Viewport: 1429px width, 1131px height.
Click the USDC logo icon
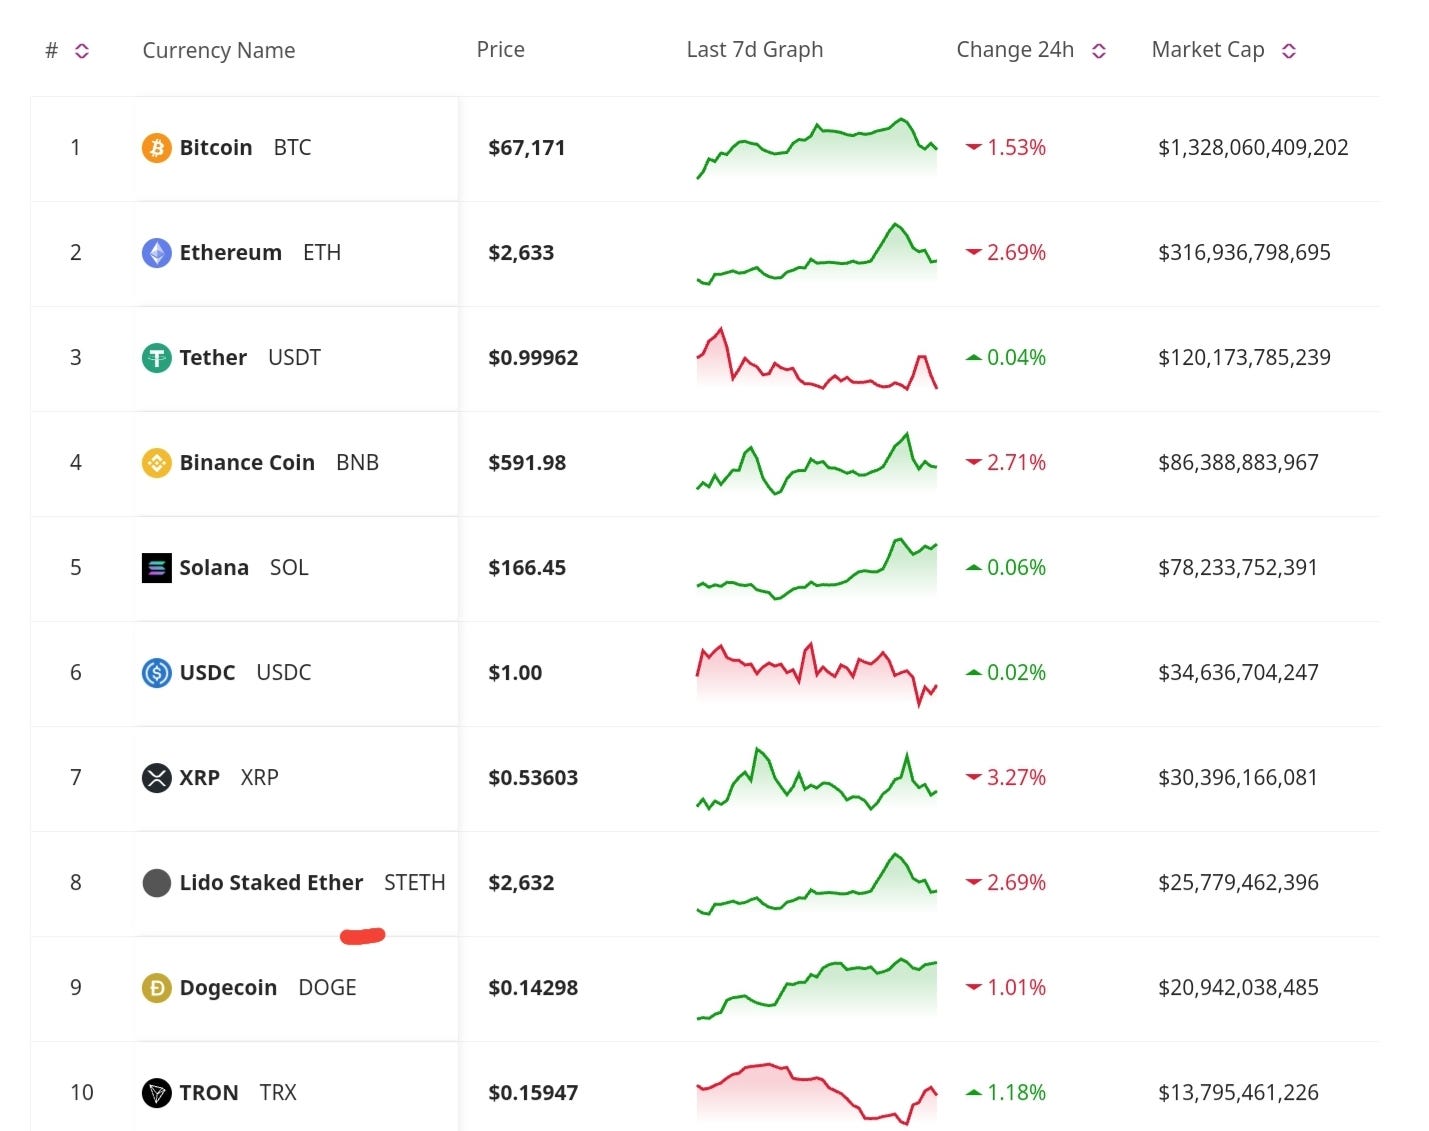(x=156, y=673)
